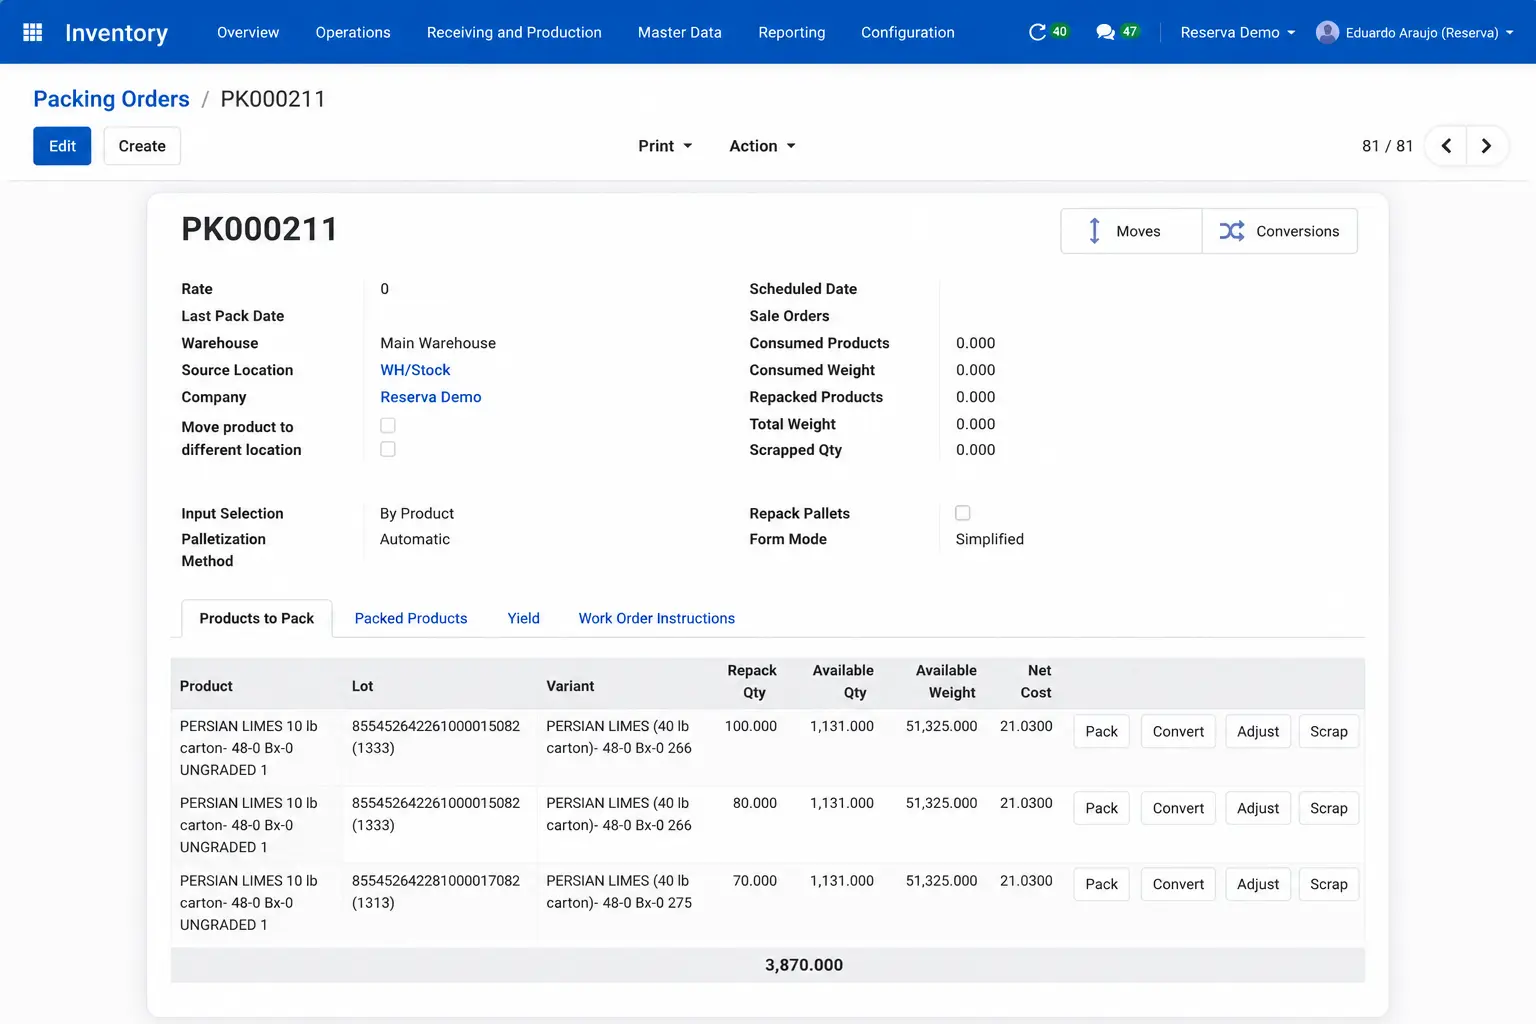The image size is (1536, 1024).
Task: Click the Moves button
Action: pos(1131,231)
